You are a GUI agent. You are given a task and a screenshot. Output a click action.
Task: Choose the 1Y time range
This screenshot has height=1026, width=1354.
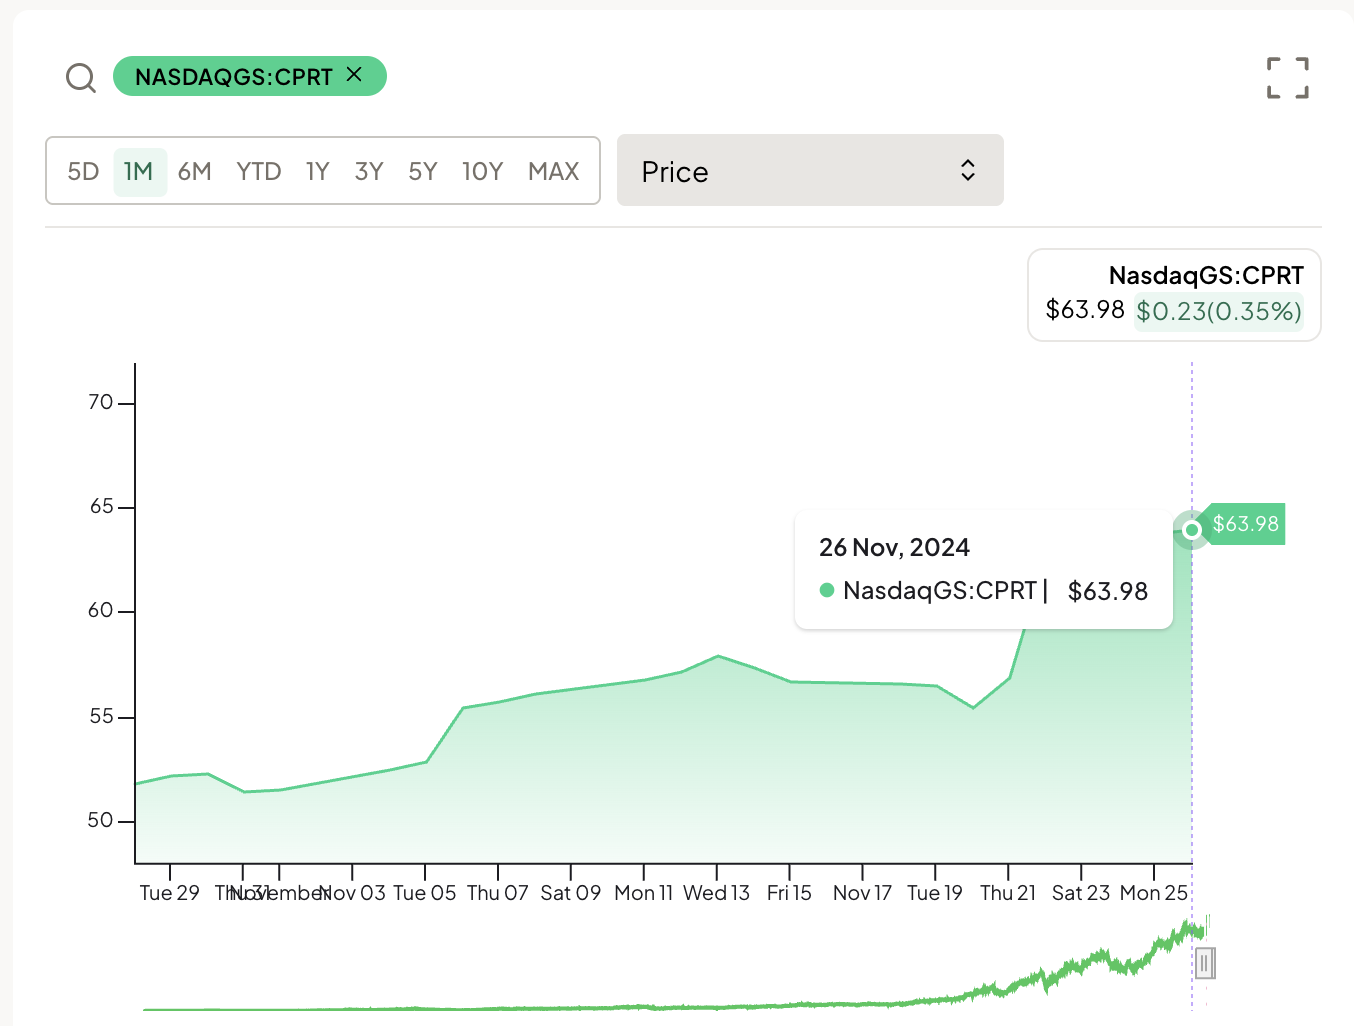317,172
